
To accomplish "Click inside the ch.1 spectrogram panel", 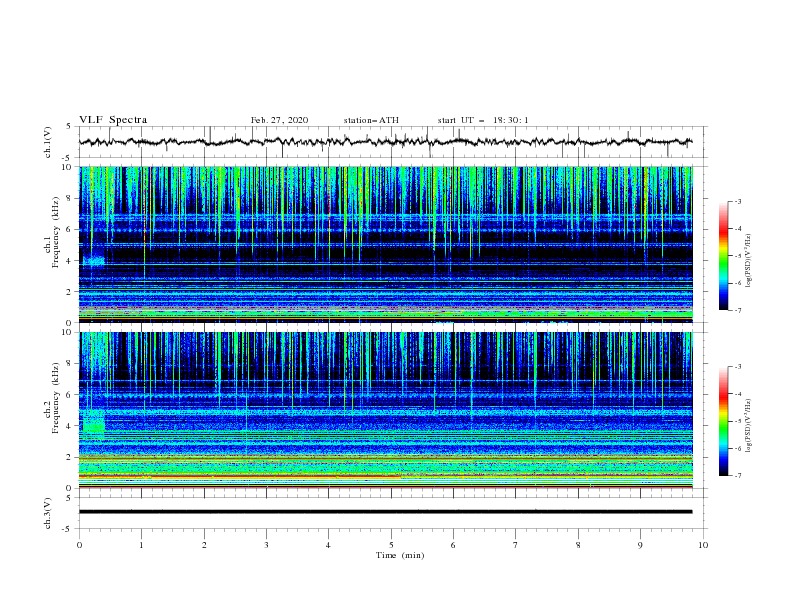I will tap(385, 244).
